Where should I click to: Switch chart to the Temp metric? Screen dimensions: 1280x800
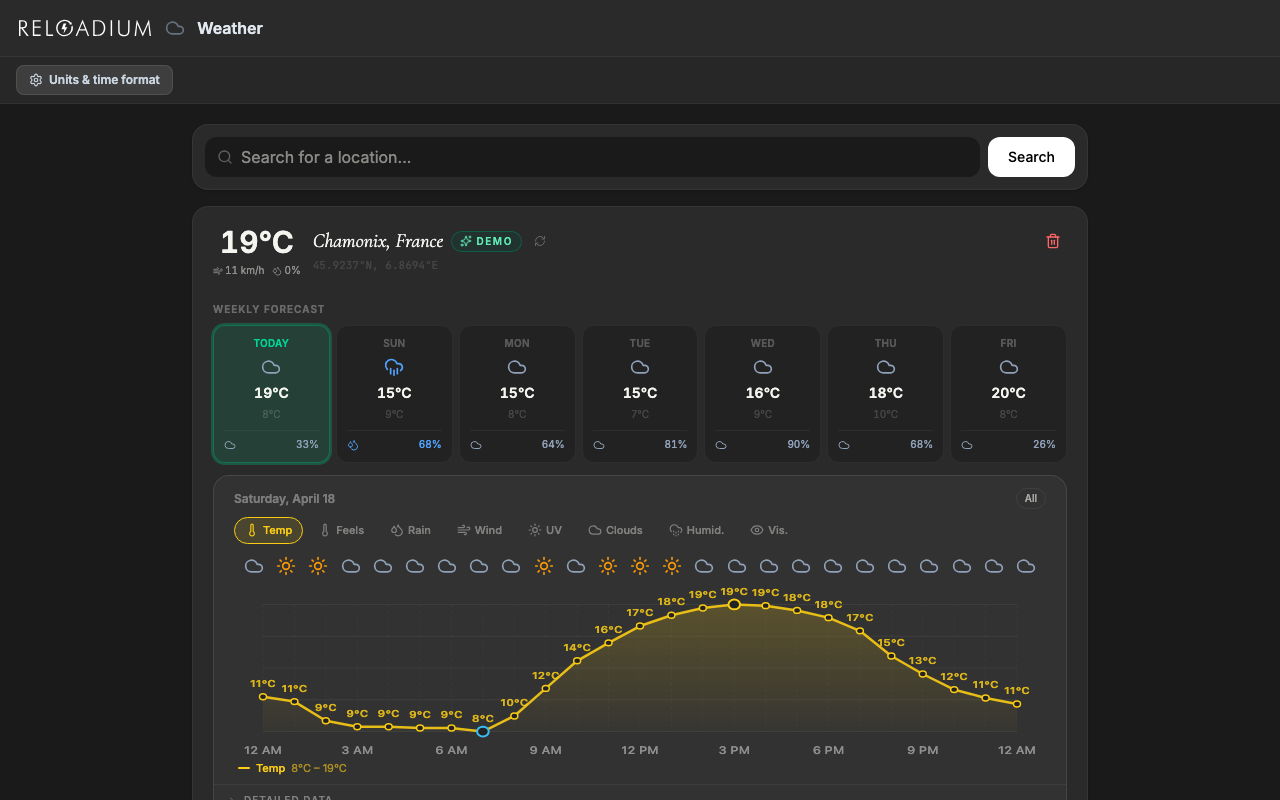point(268,530)
